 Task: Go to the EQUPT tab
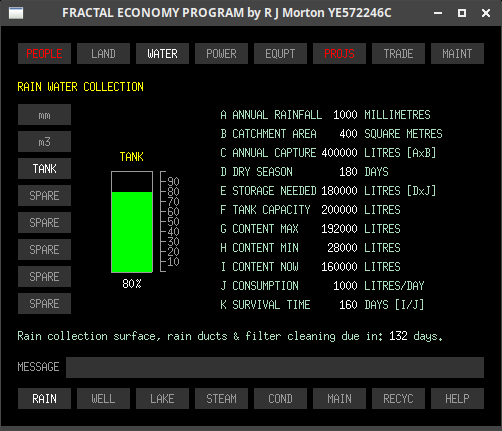click(280, 53)
